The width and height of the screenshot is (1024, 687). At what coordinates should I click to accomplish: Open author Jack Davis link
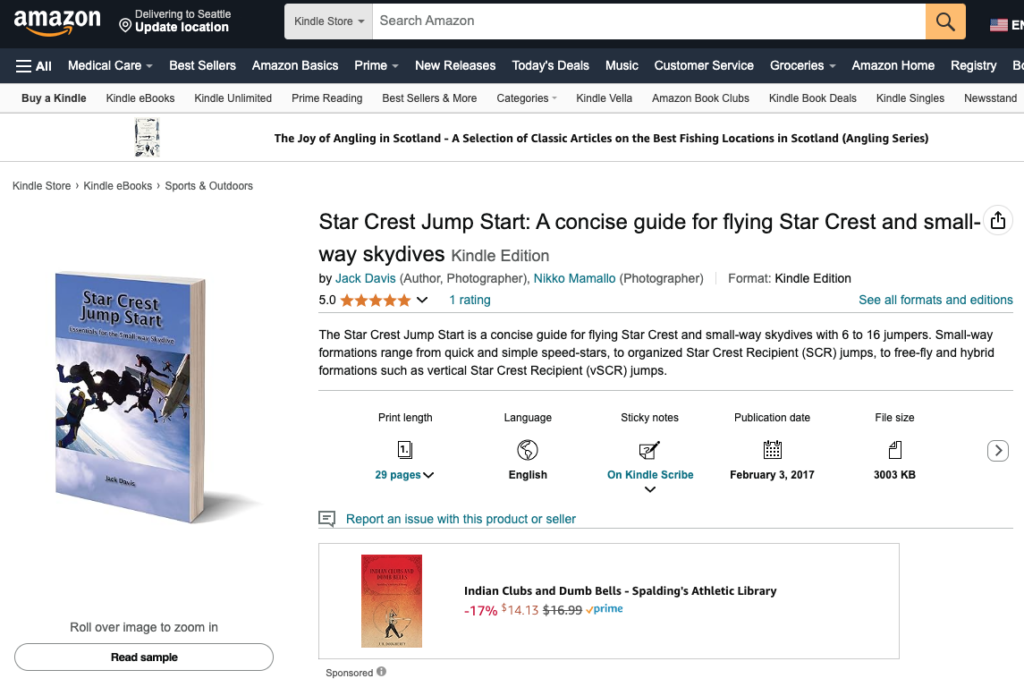[x=365, y=278]
